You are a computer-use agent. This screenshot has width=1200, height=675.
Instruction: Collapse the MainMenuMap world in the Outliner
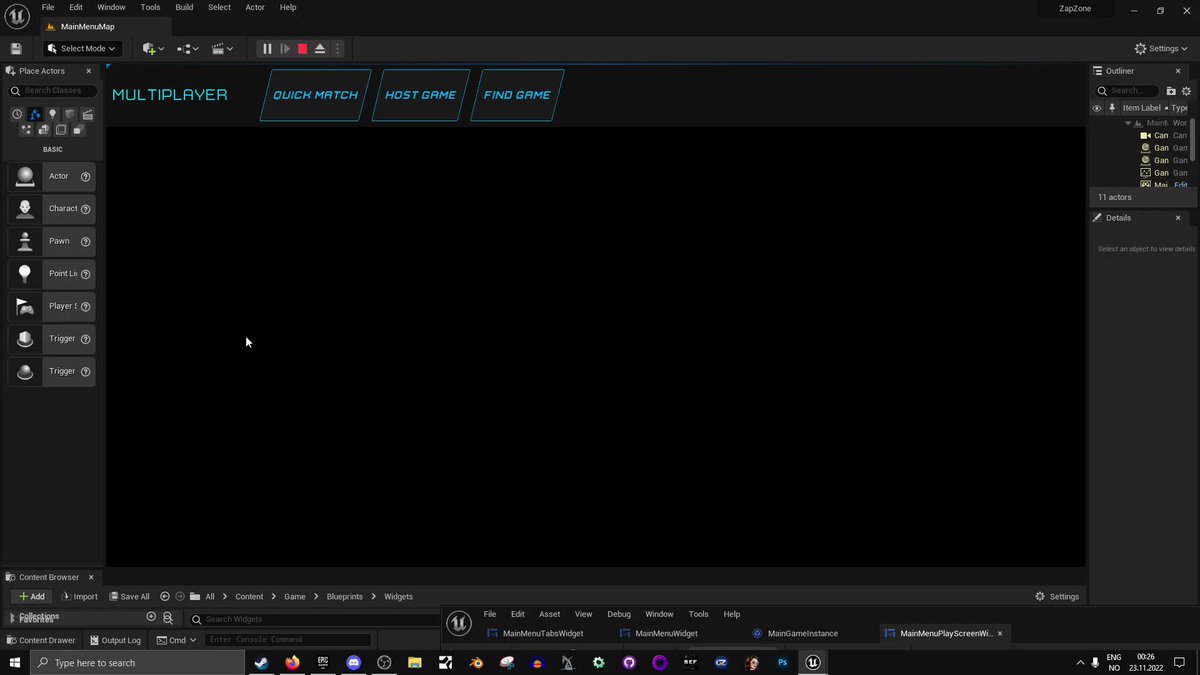pyautogui.click(x=1126, y=122)
